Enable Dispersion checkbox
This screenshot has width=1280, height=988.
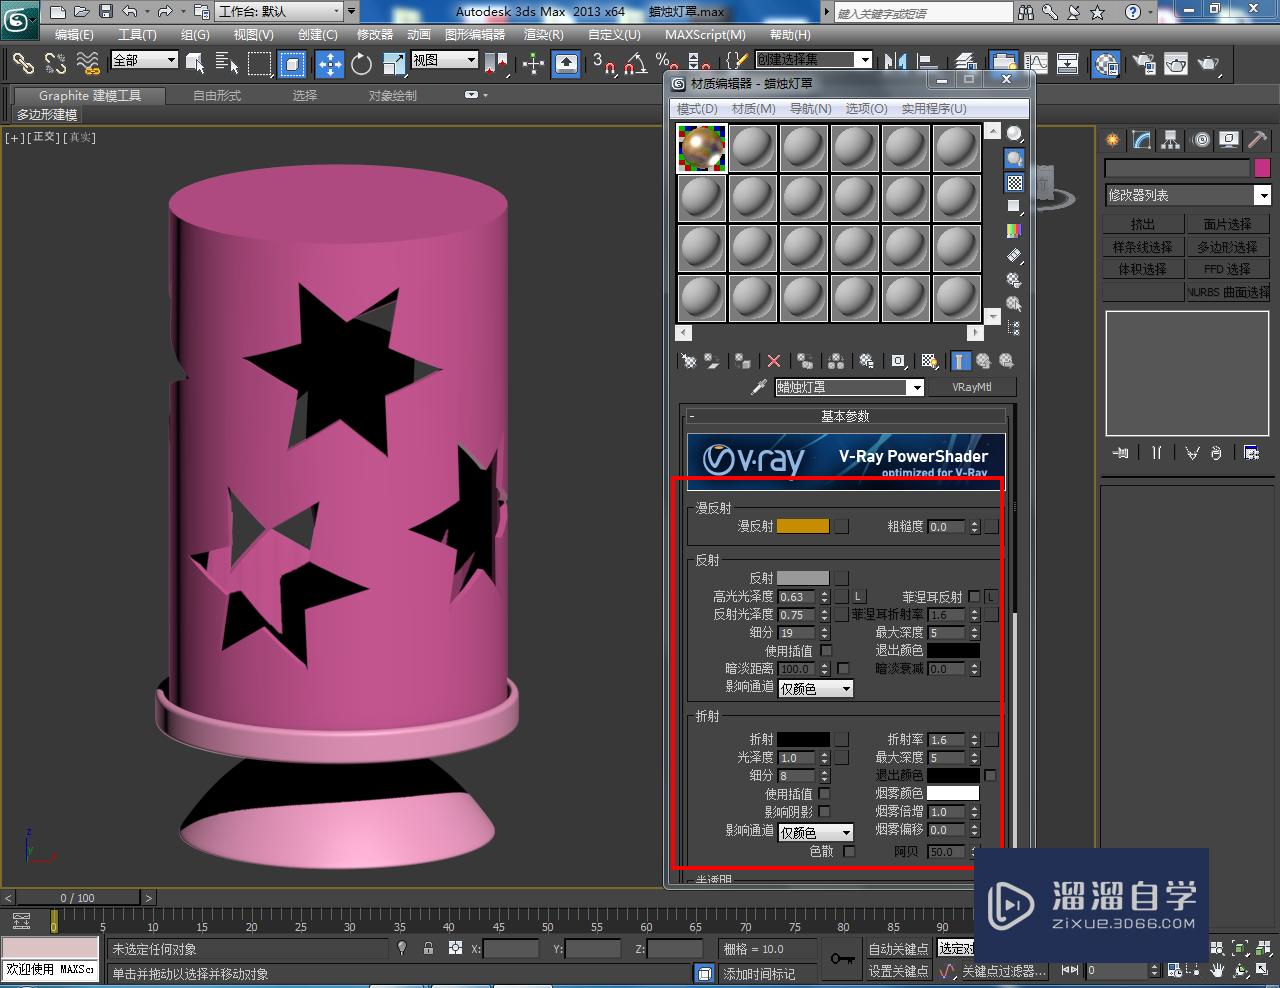tap(849, 852)
